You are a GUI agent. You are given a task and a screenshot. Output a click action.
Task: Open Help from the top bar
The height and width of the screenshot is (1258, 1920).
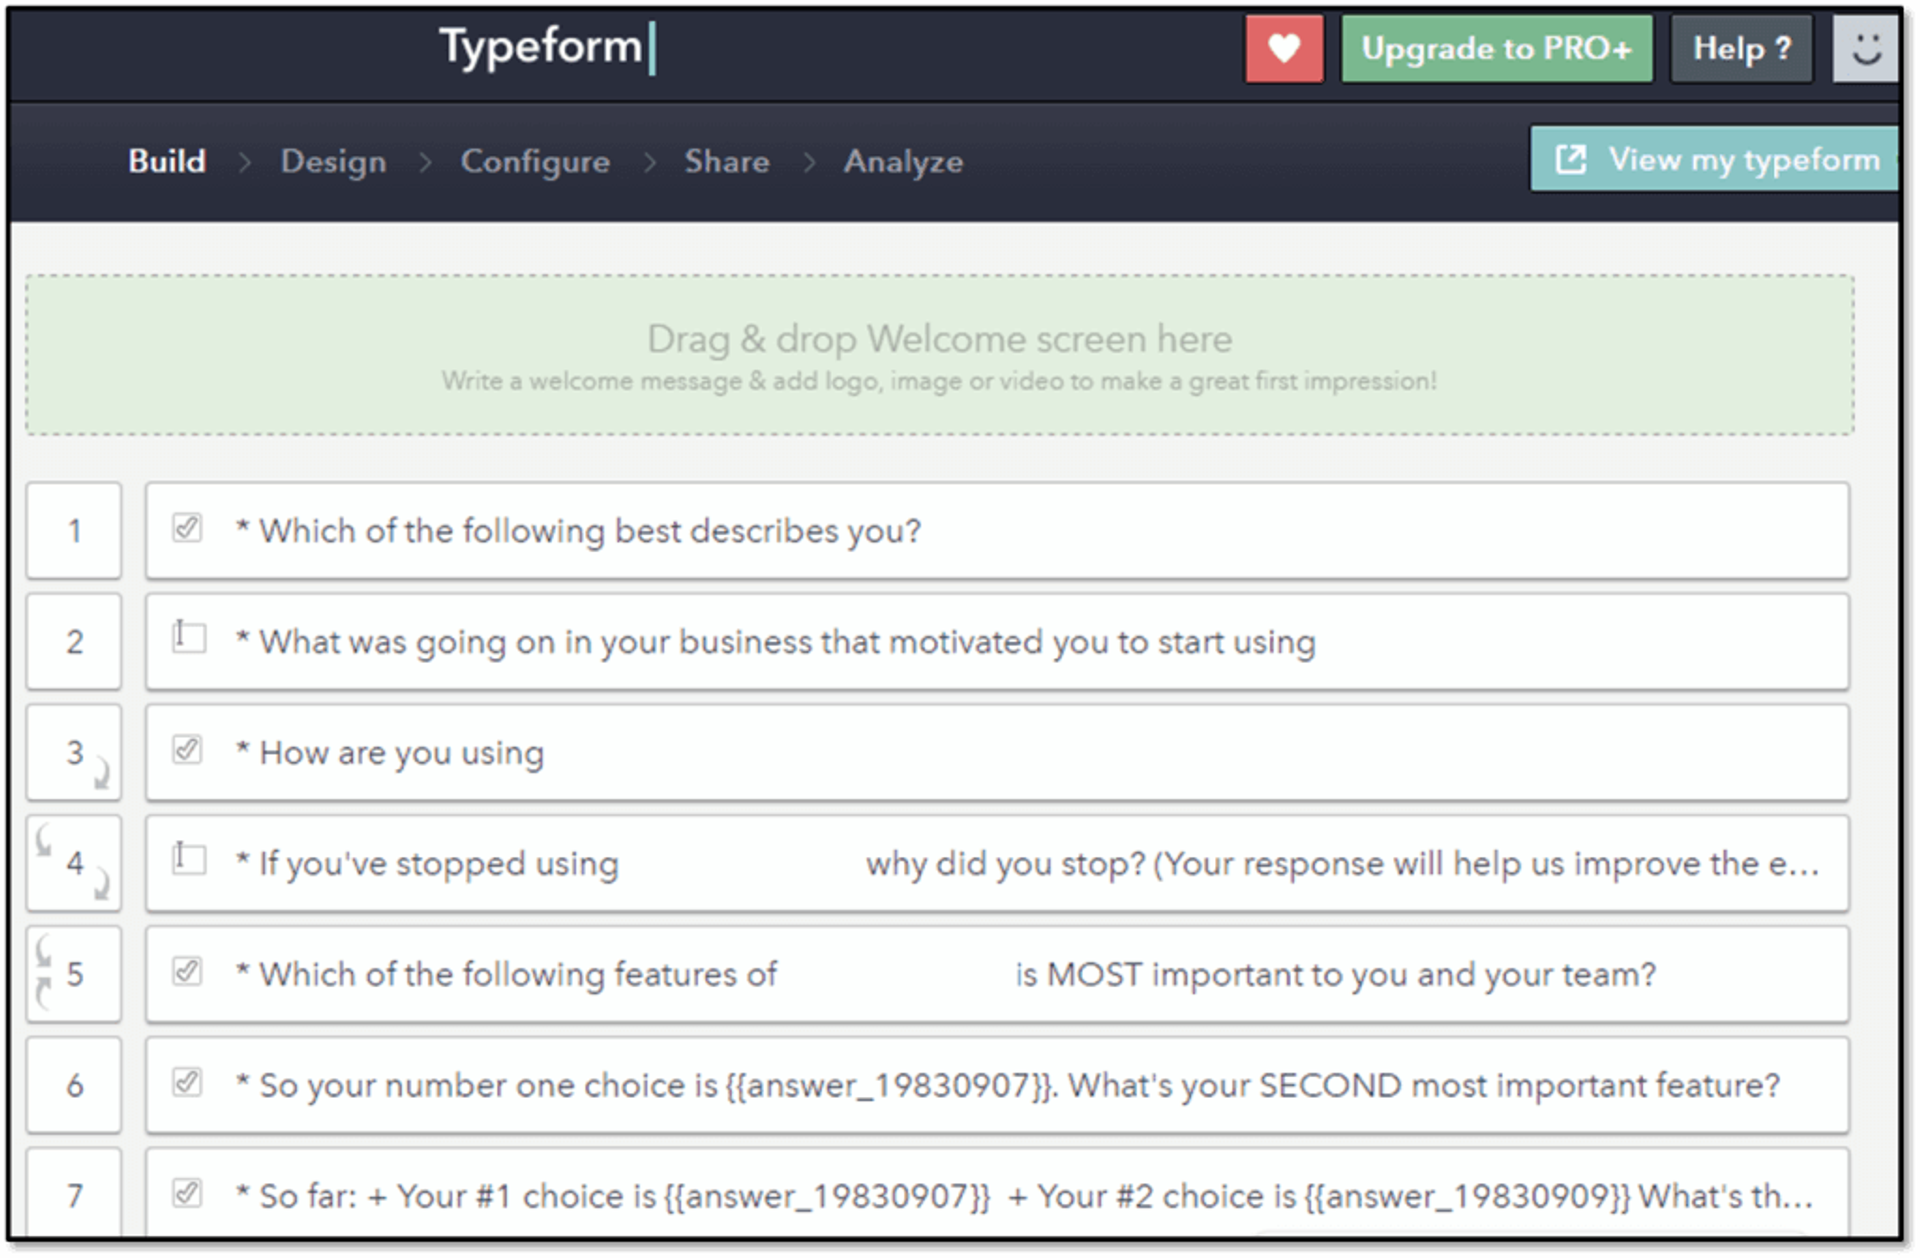(x=1740, y=48)
